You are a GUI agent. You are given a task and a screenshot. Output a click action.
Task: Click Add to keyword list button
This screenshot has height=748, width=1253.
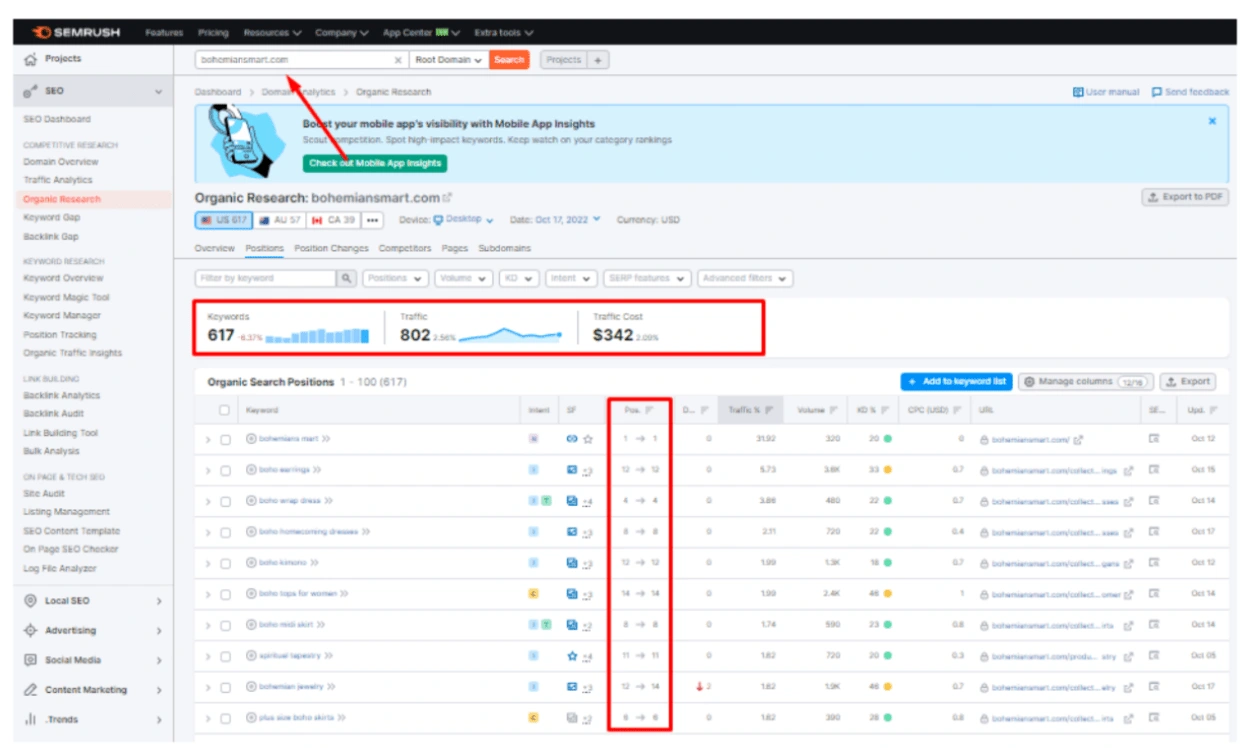[x=957, y=382]
